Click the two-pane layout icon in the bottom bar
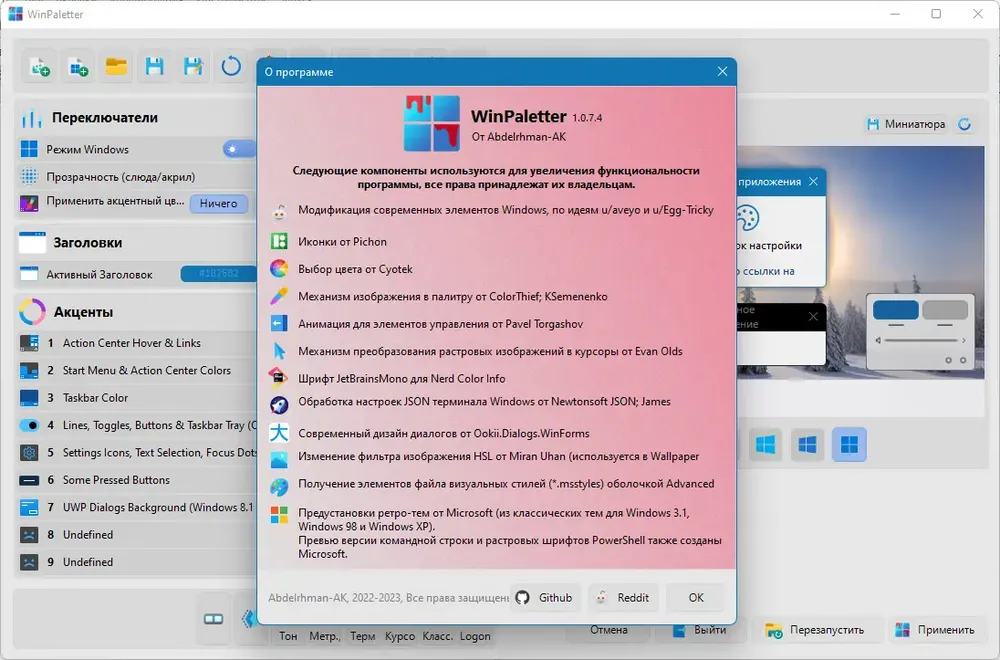This screenshot has width=1000, height=660. [x=213, y=619]
